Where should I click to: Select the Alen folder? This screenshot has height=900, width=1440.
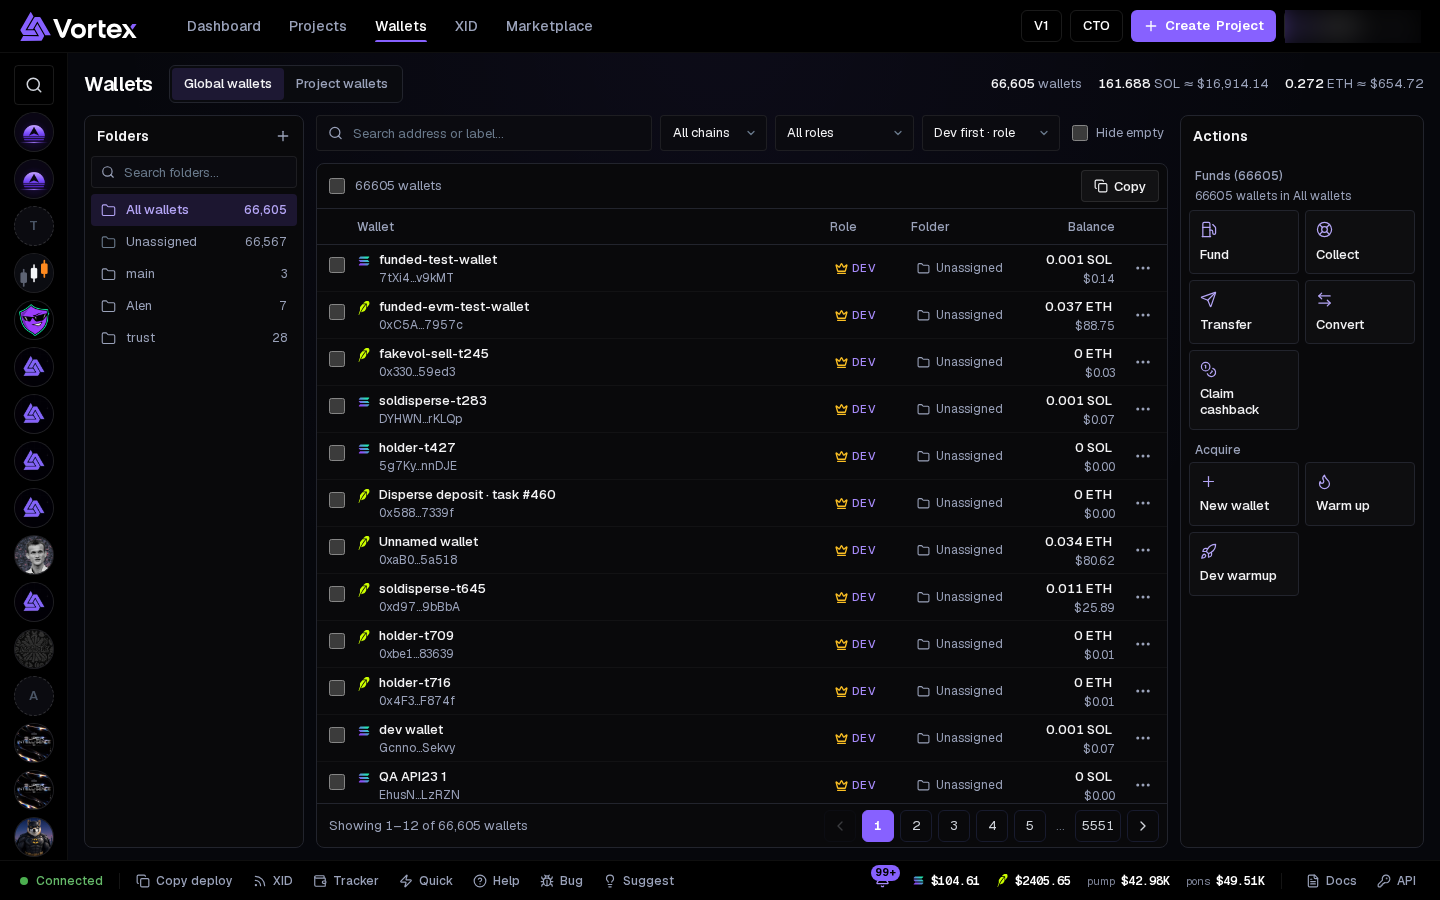[194, 306]
